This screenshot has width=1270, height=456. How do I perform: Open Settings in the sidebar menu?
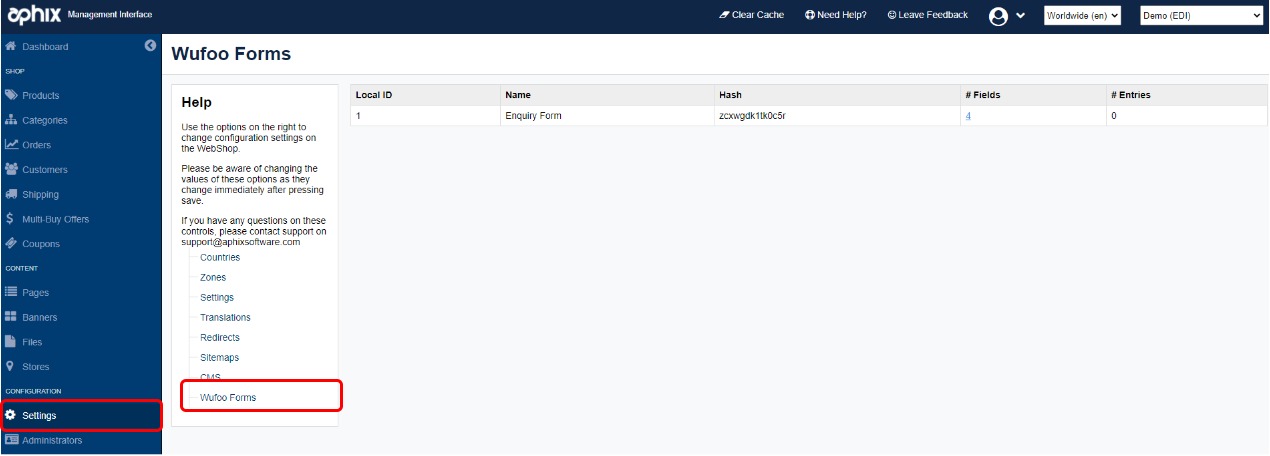pyautogui.click(x=40, y=415)
